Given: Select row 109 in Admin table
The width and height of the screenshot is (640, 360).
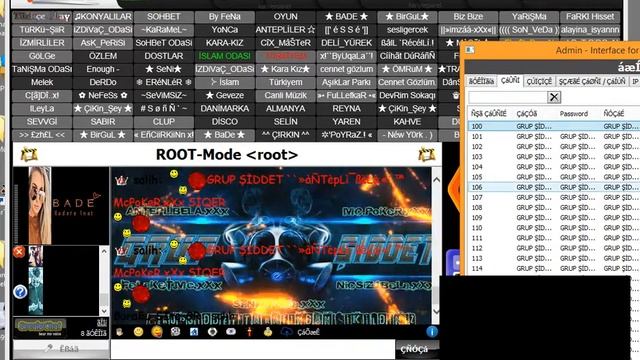Looking at the screenshot, I should (554, 218).
